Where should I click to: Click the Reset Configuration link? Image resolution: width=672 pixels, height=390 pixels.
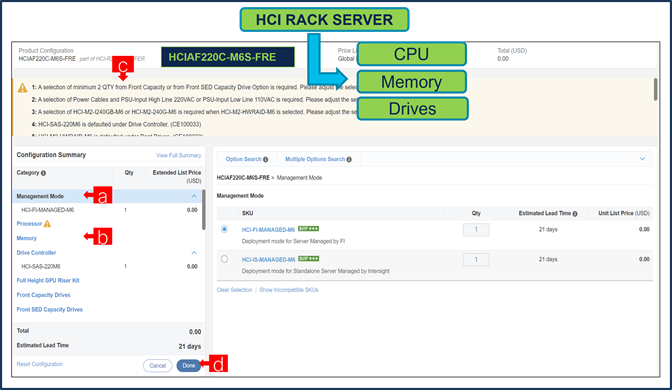[39, 364]
